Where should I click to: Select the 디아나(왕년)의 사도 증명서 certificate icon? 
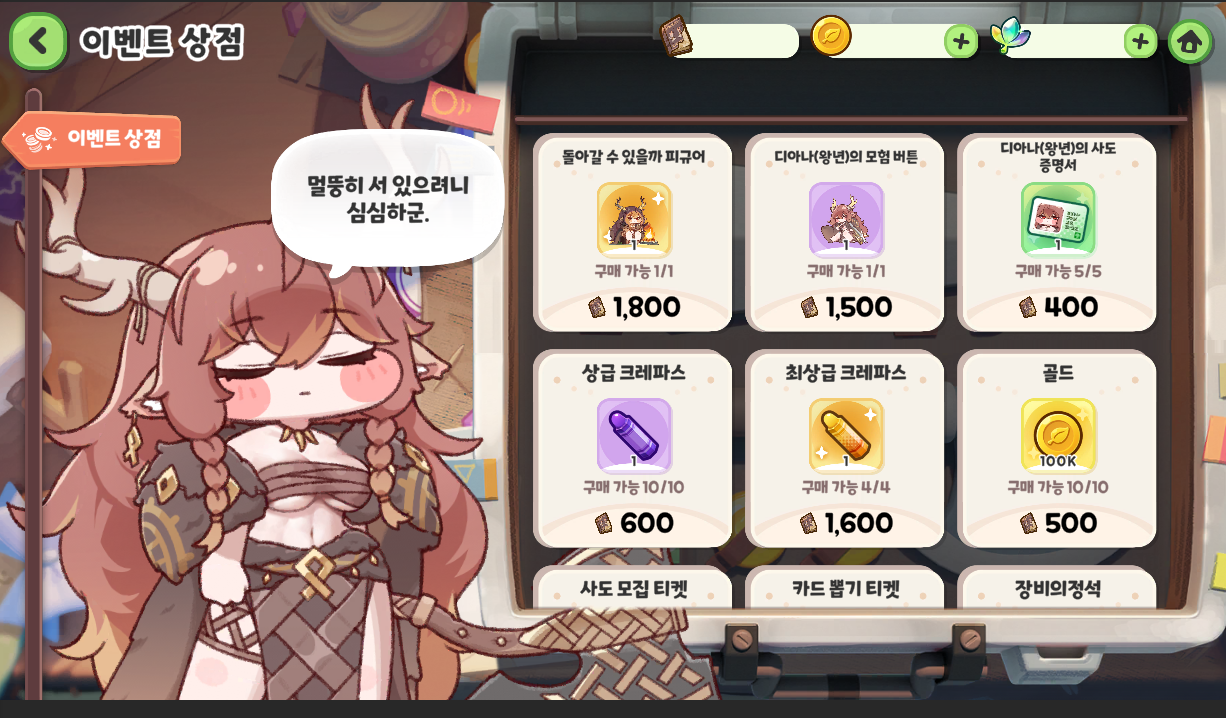click(x=1058, y=219)
